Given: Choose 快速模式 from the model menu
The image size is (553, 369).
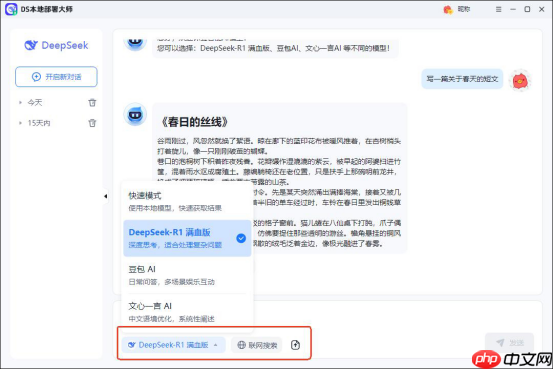Looking at the screenshot, I should pos(187,201).
